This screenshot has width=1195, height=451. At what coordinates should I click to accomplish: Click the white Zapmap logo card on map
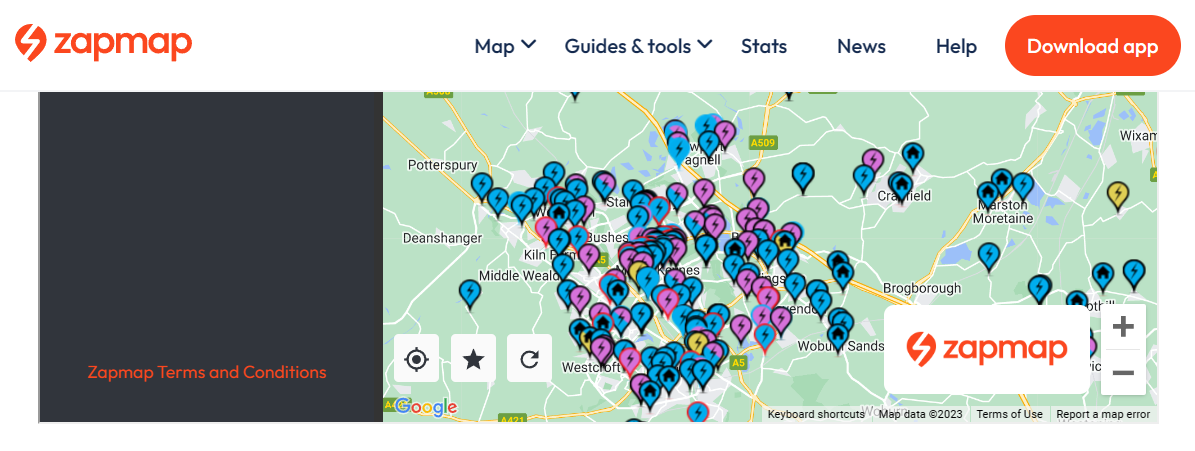(986, 350)
